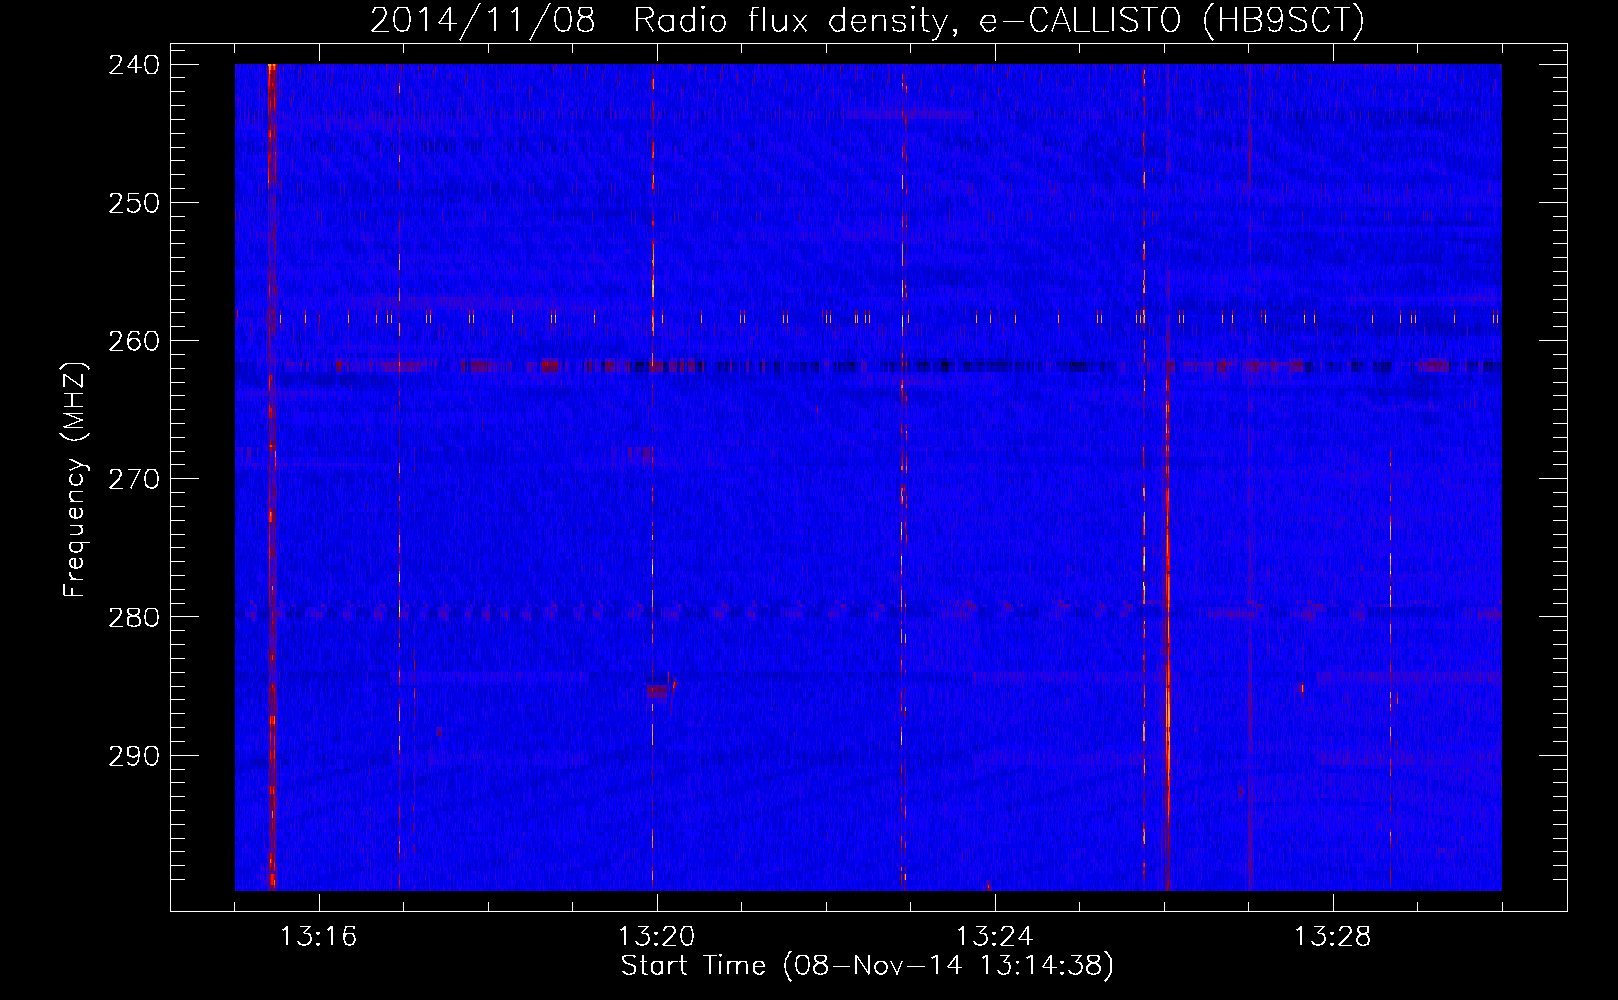Screen dimensions: 1618x1000
Task: Click the small red blob near 13:20 at 285 MHz
Action: coord(659,690)
